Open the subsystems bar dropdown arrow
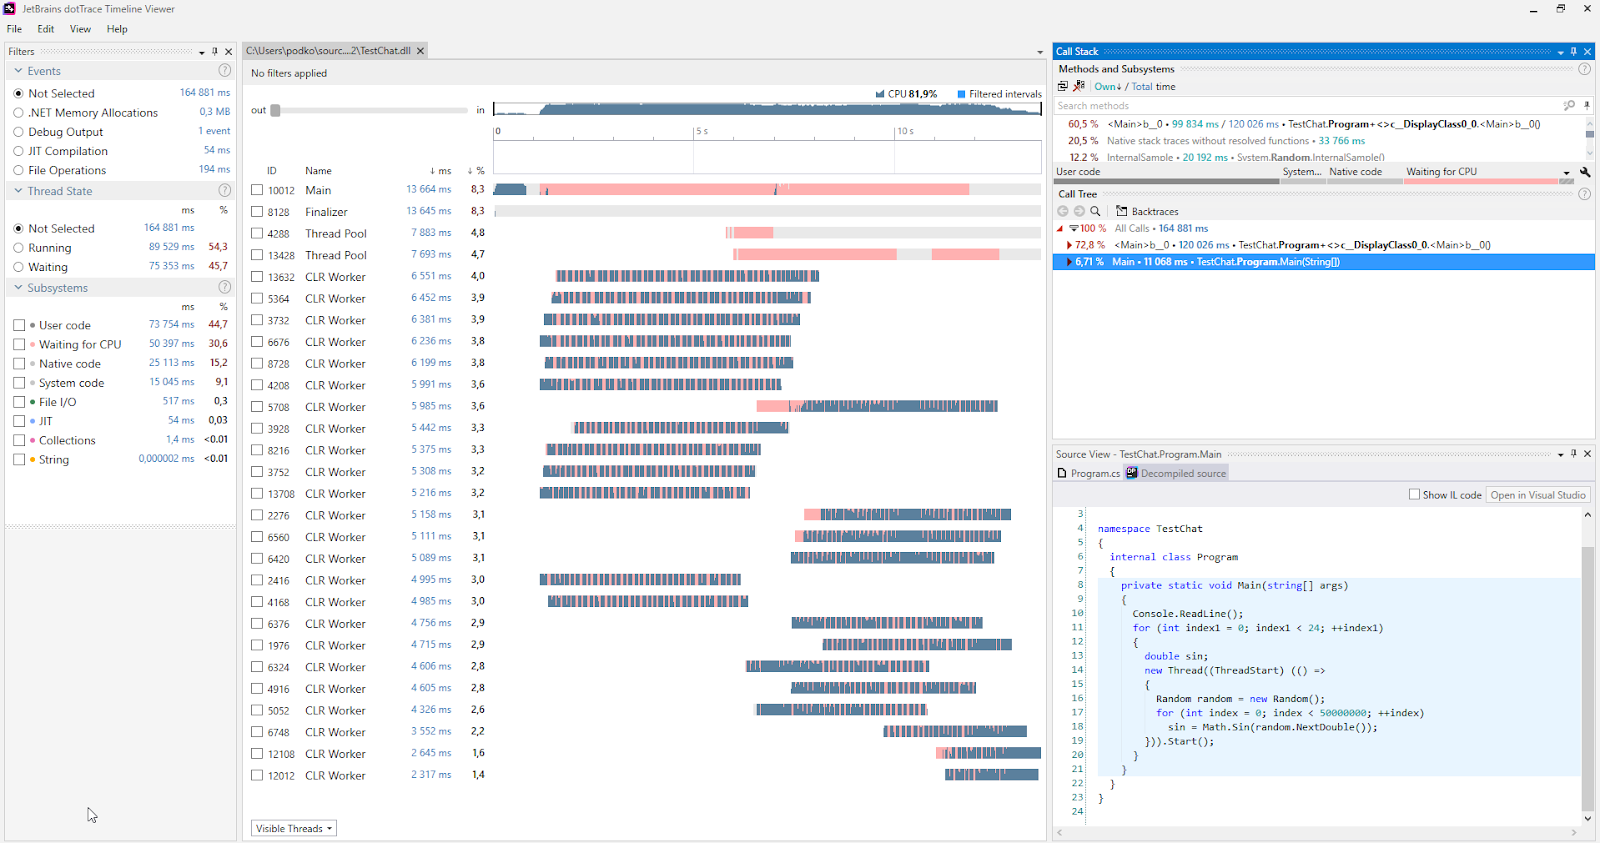Screen dimensions: 1600x843 pos(1566,173)
